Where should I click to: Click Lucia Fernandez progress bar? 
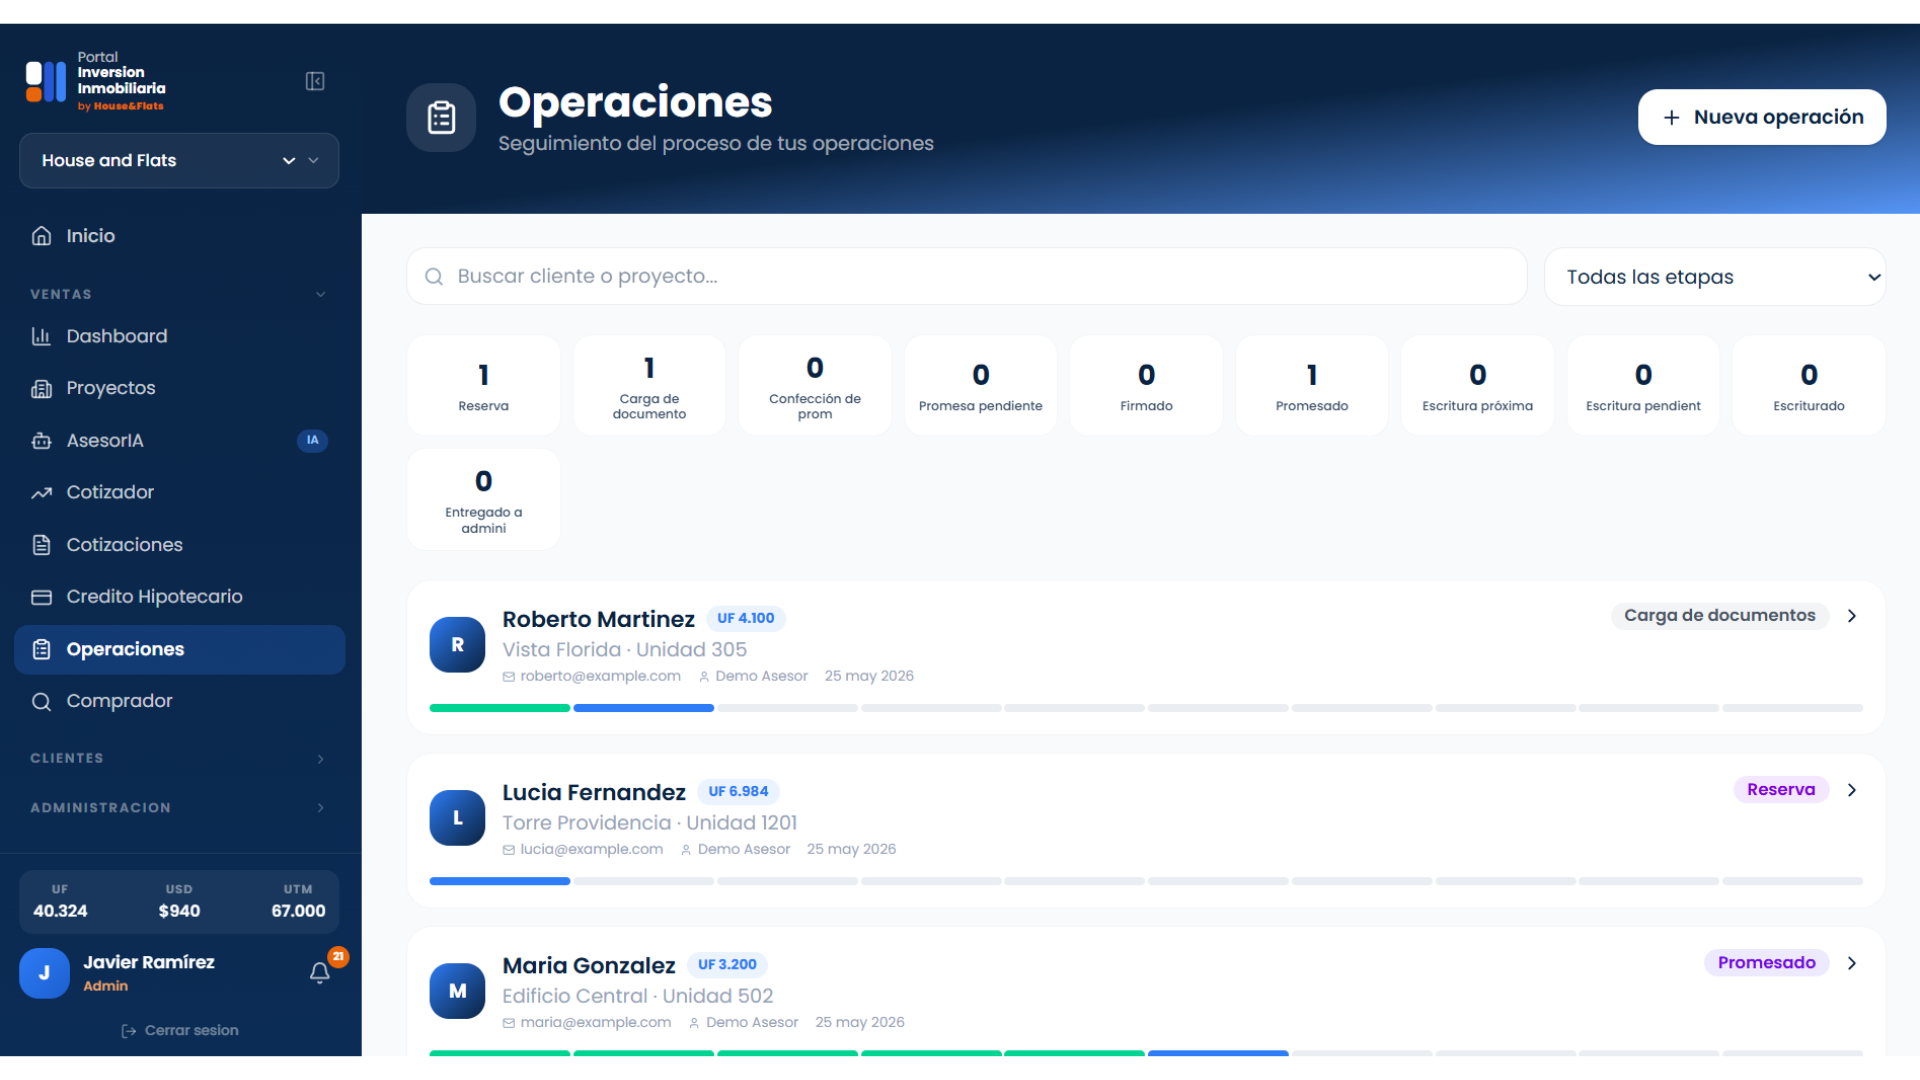pos(1146,881)
